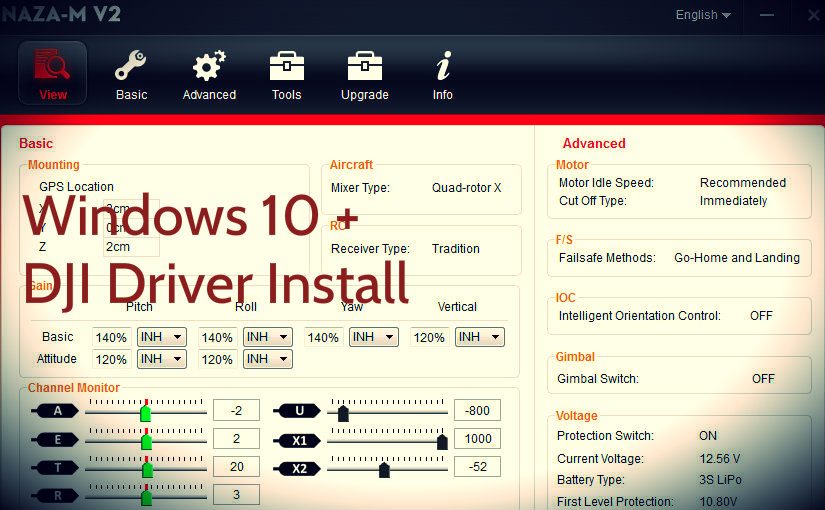825x510 pixels.
Task: Click channel E label badge
Action: (56, 439)
